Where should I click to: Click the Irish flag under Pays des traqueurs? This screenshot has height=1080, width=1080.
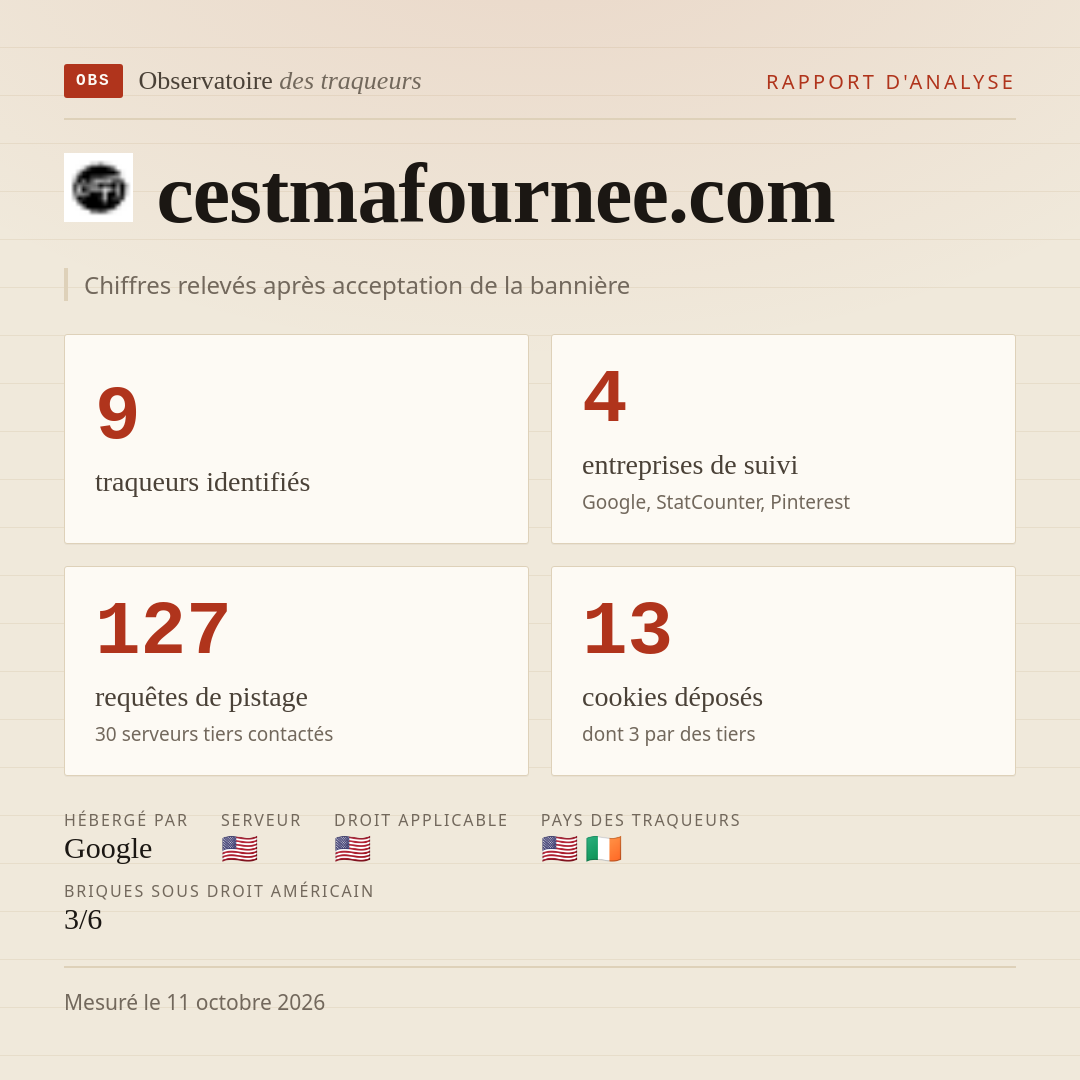coord(603,849)
